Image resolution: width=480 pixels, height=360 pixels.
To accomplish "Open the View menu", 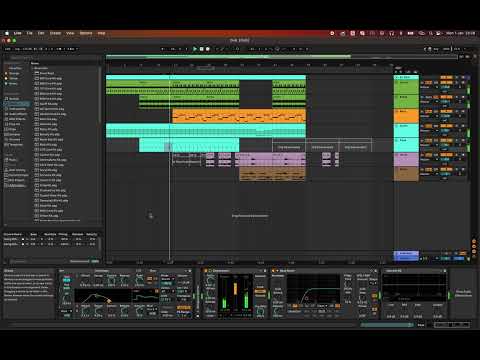I will 70,33.
